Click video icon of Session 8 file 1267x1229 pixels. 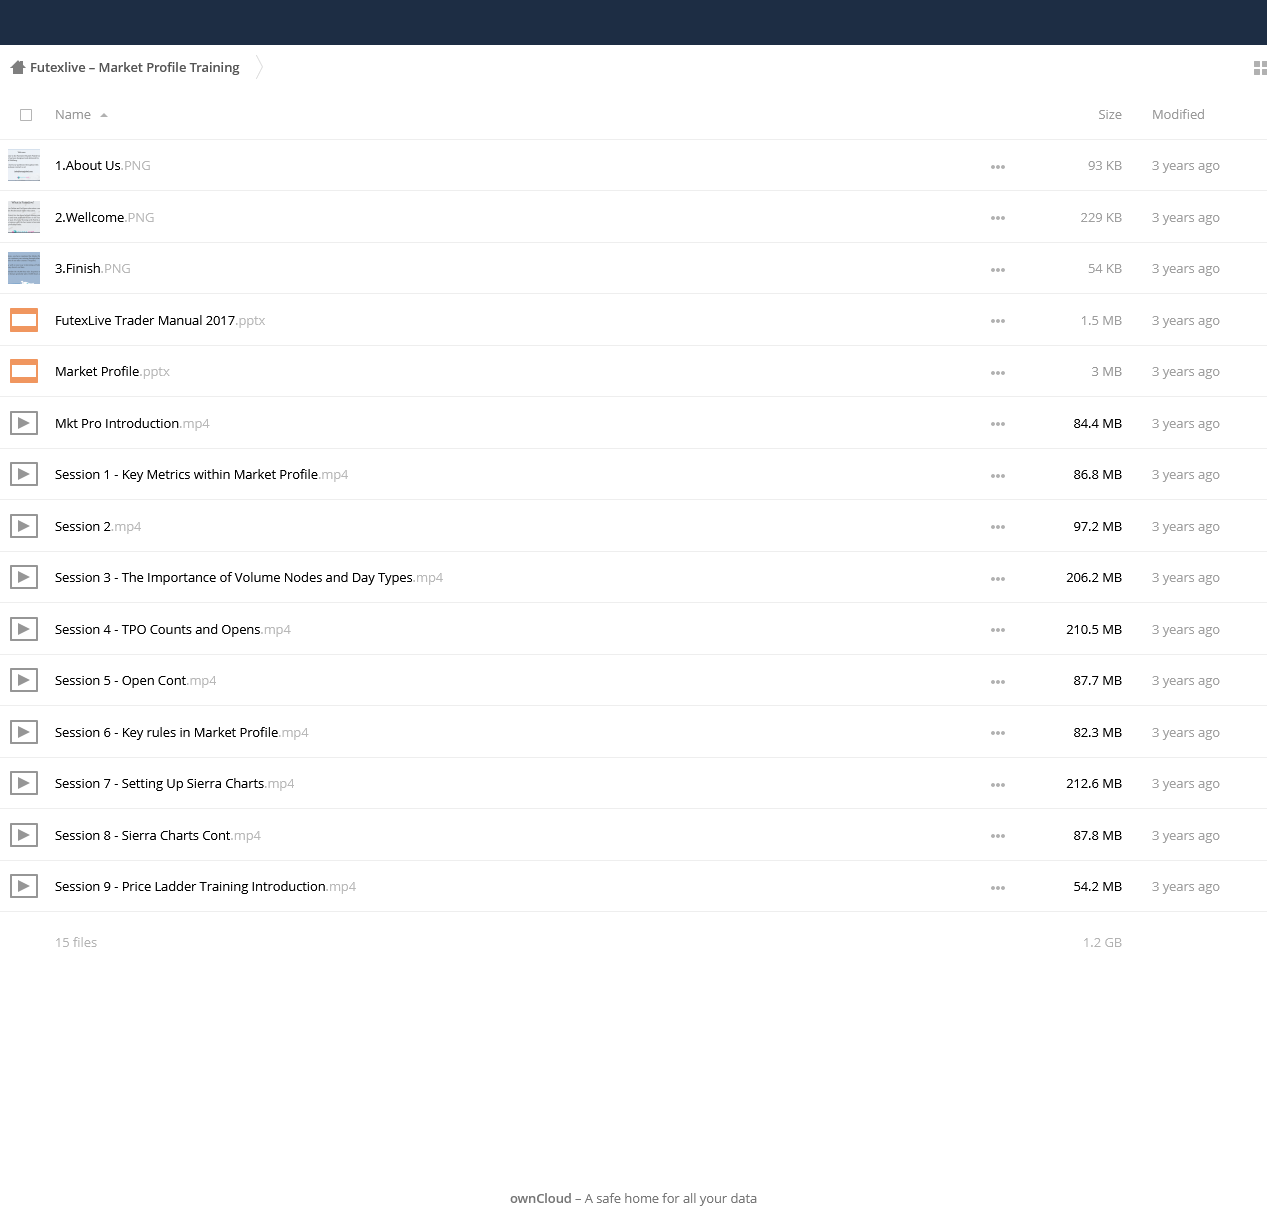click(24, 835)
